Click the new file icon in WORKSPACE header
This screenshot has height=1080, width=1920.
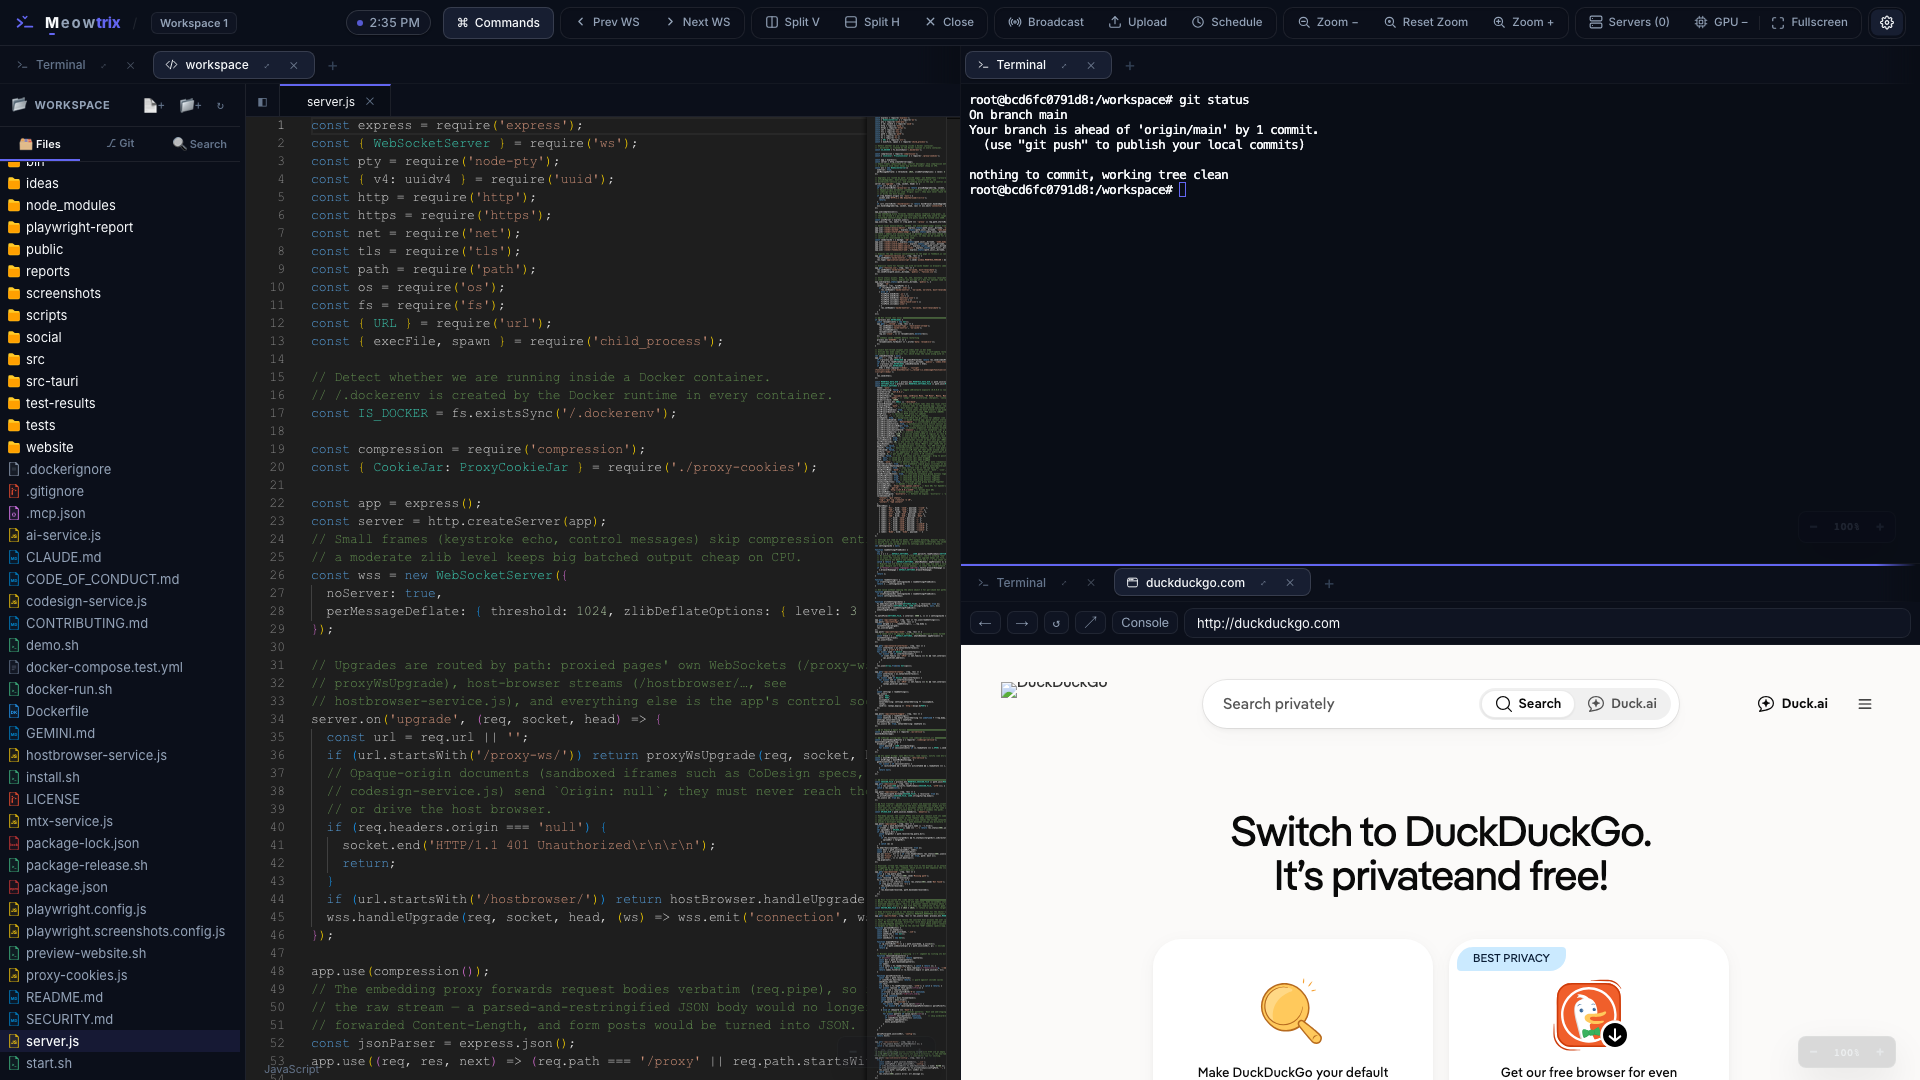pos(153,105)
